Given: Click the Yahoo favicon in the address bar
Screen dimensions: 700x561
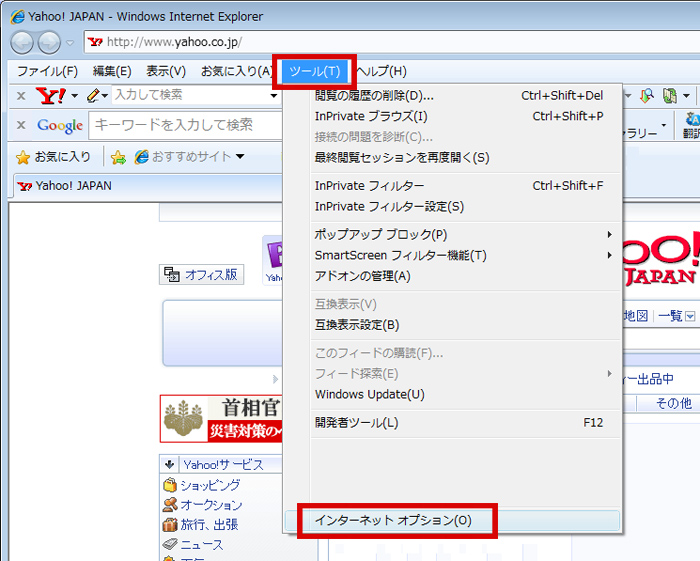Looking at the screenshot, I should pyautogui.click(x=95, y=42).
